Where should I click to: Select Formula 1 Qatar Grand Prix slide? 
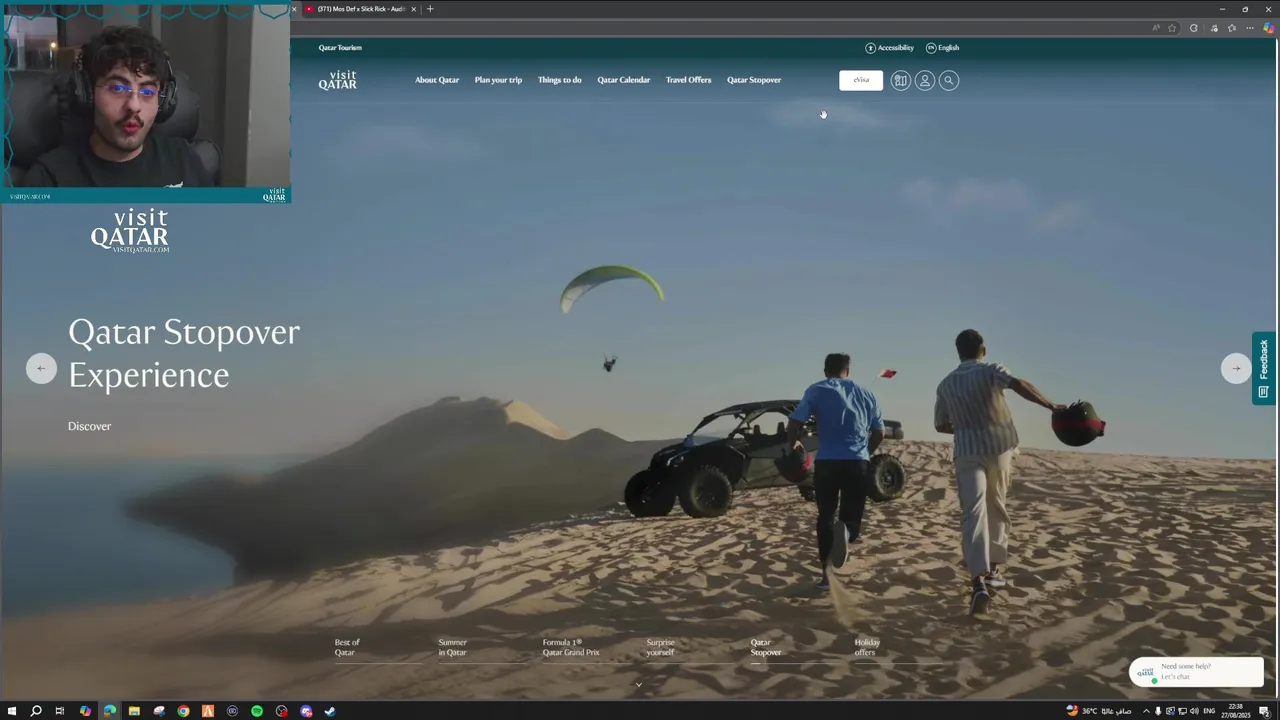point(571,647)
